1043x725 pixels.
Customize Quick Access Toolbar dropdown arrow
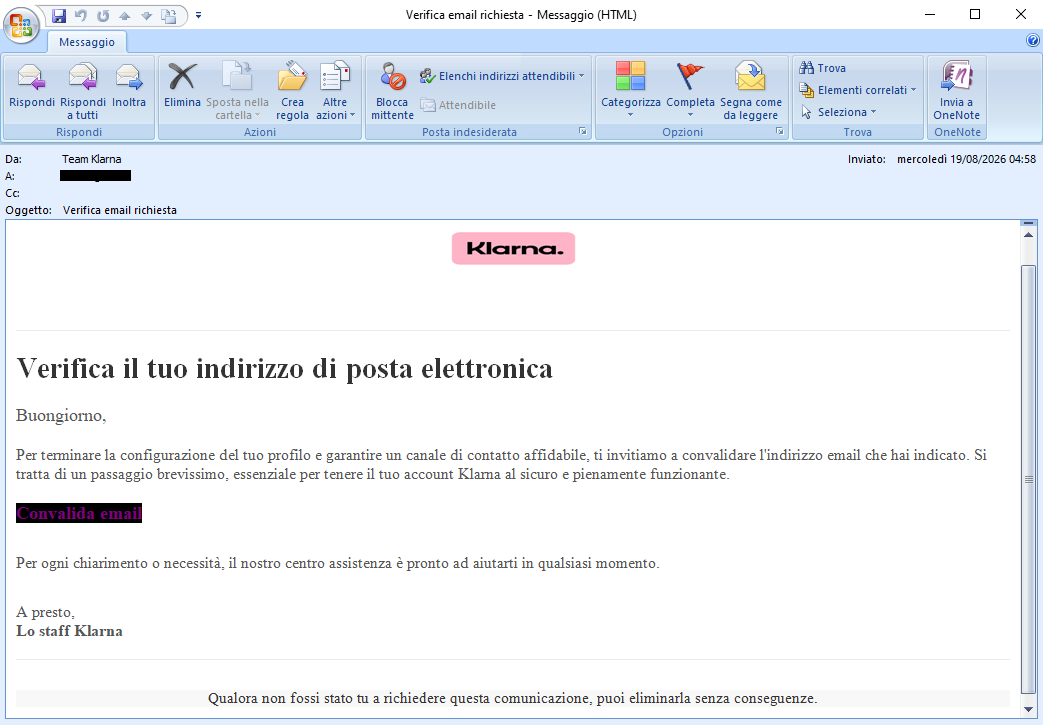point(198,15)
